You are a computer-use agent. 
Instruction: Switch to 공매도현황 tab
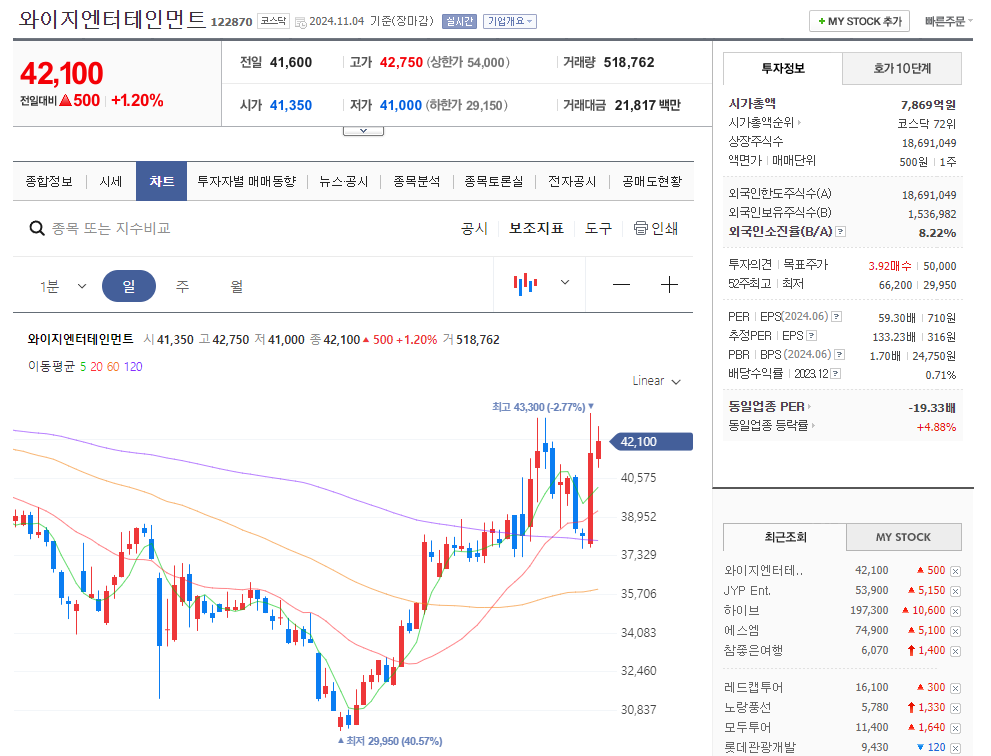click(x=652, y=181)
